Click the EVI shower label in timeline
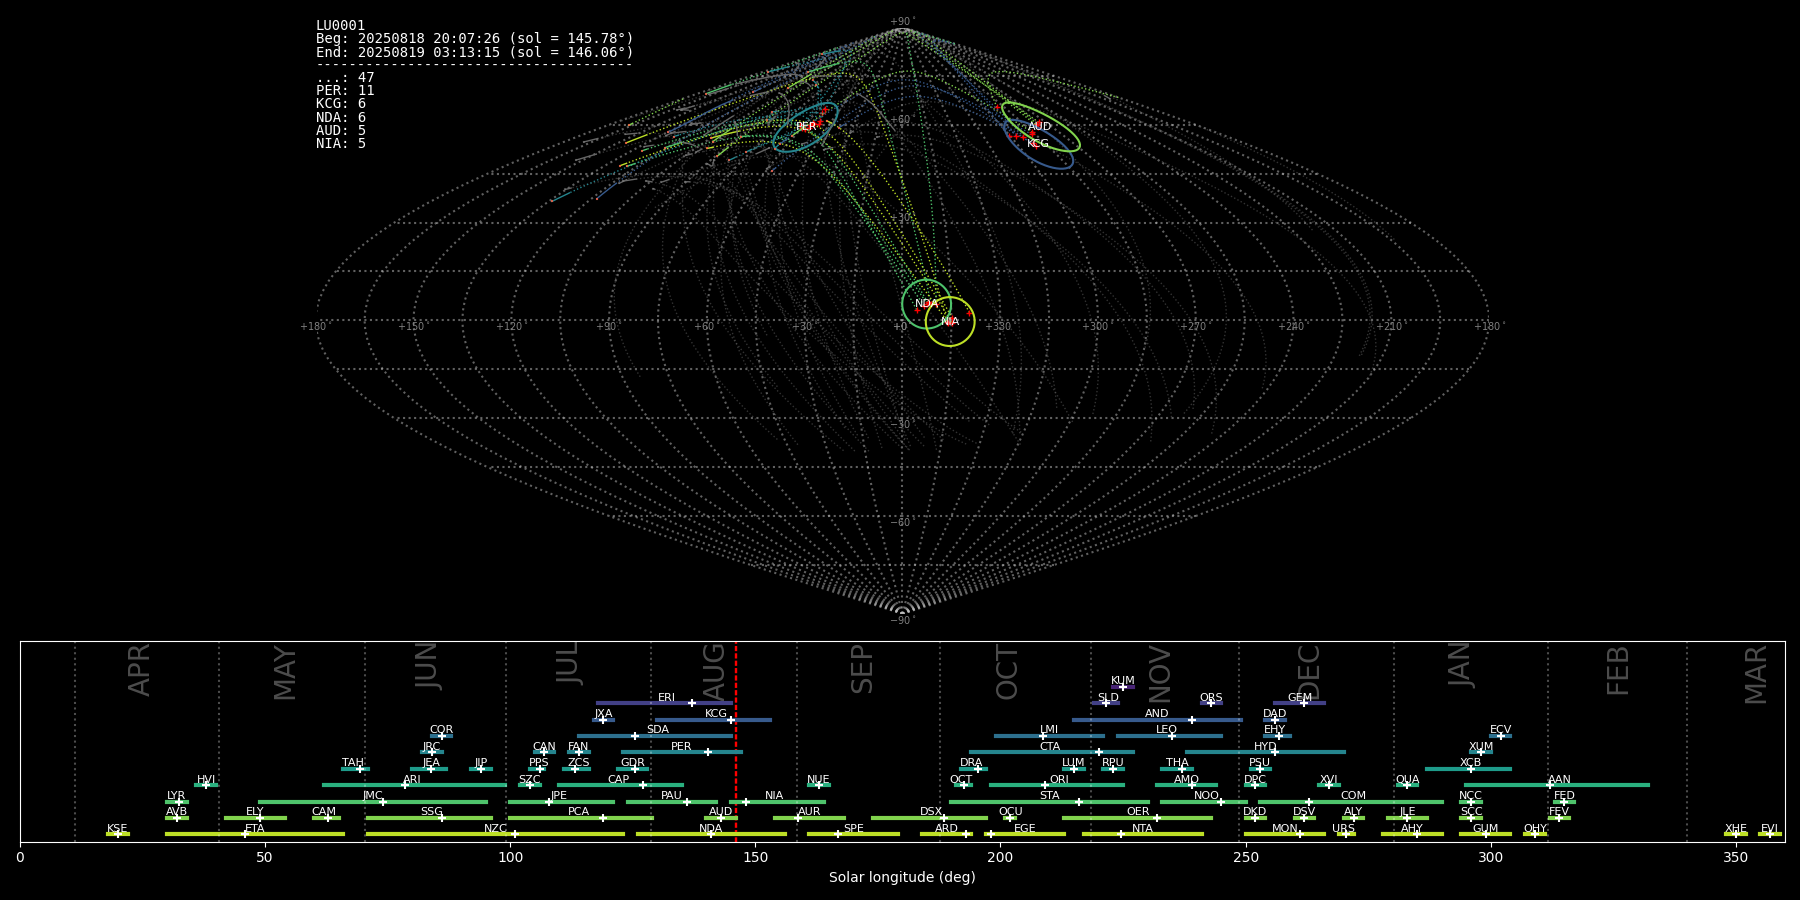 [x=1770, y=829]
